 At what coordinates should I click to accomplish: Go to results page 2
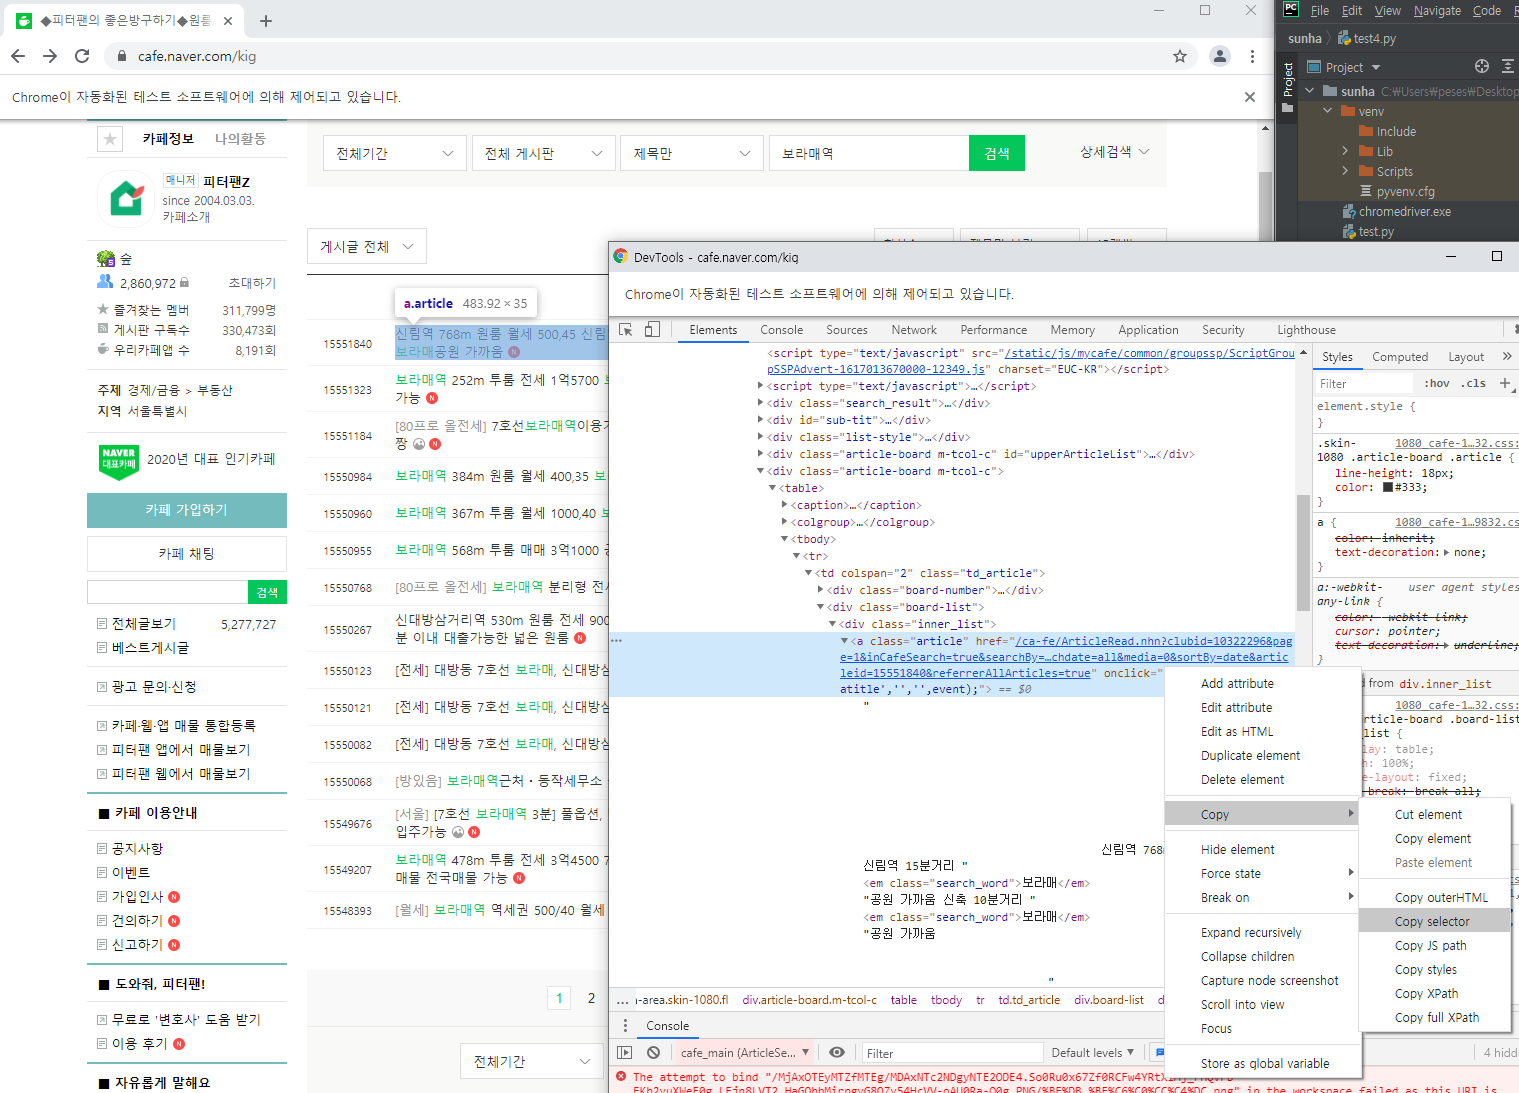(x=591, y=998)
